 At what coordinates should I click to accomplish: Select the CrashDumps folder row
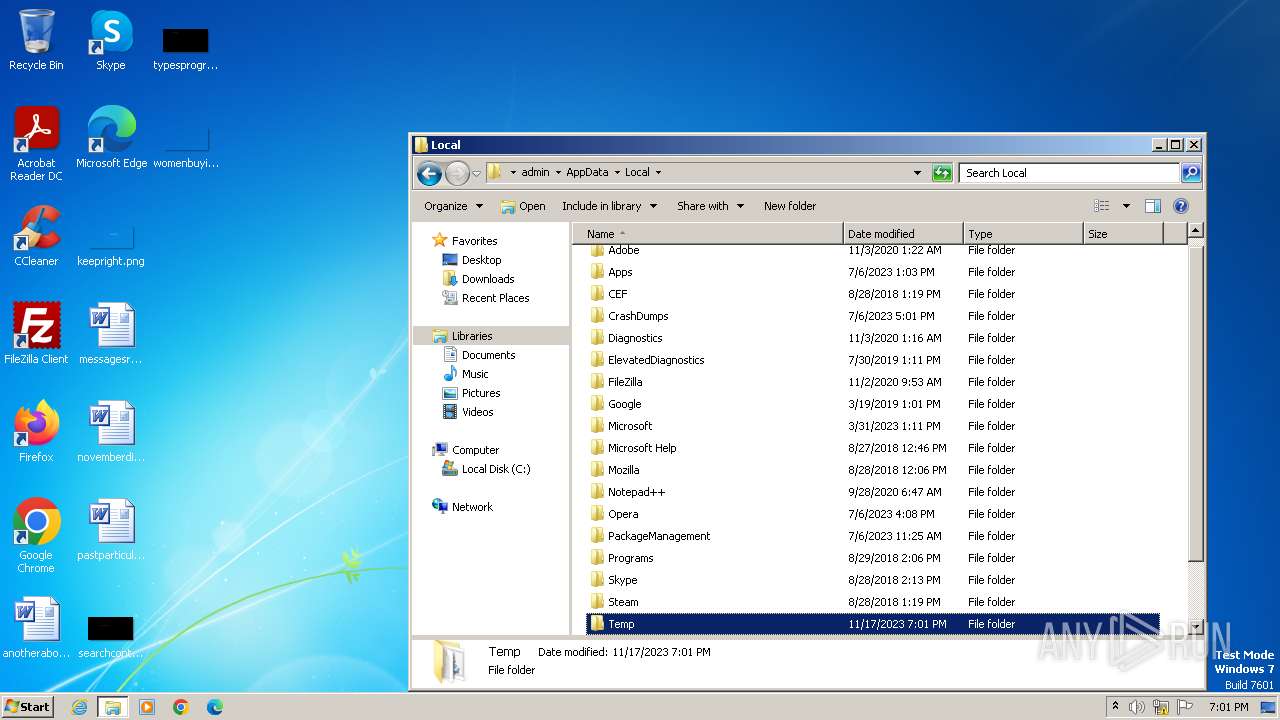click(x=872, y=316)
